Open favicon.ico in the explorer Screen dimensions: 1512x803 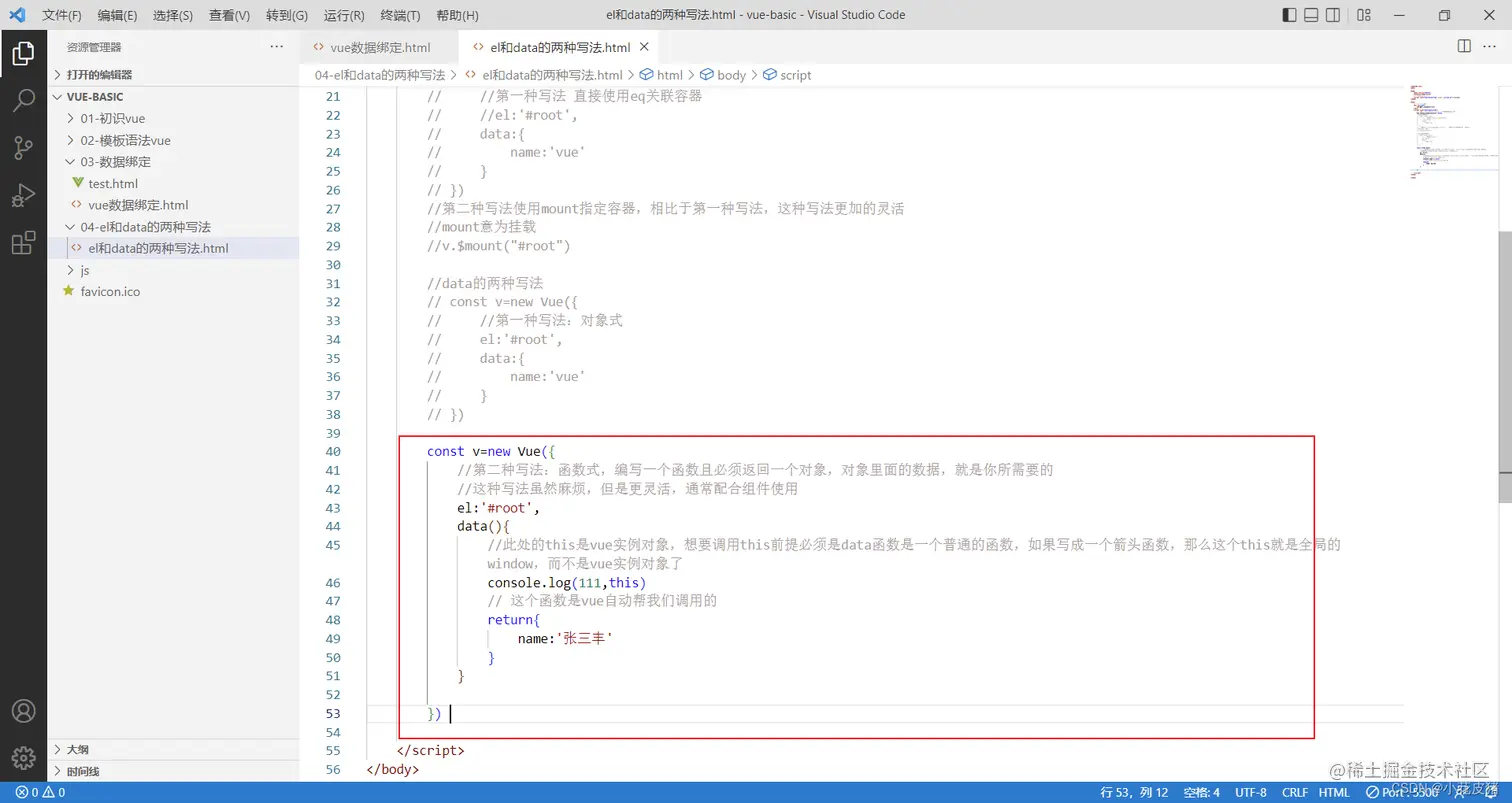point(173,292)
